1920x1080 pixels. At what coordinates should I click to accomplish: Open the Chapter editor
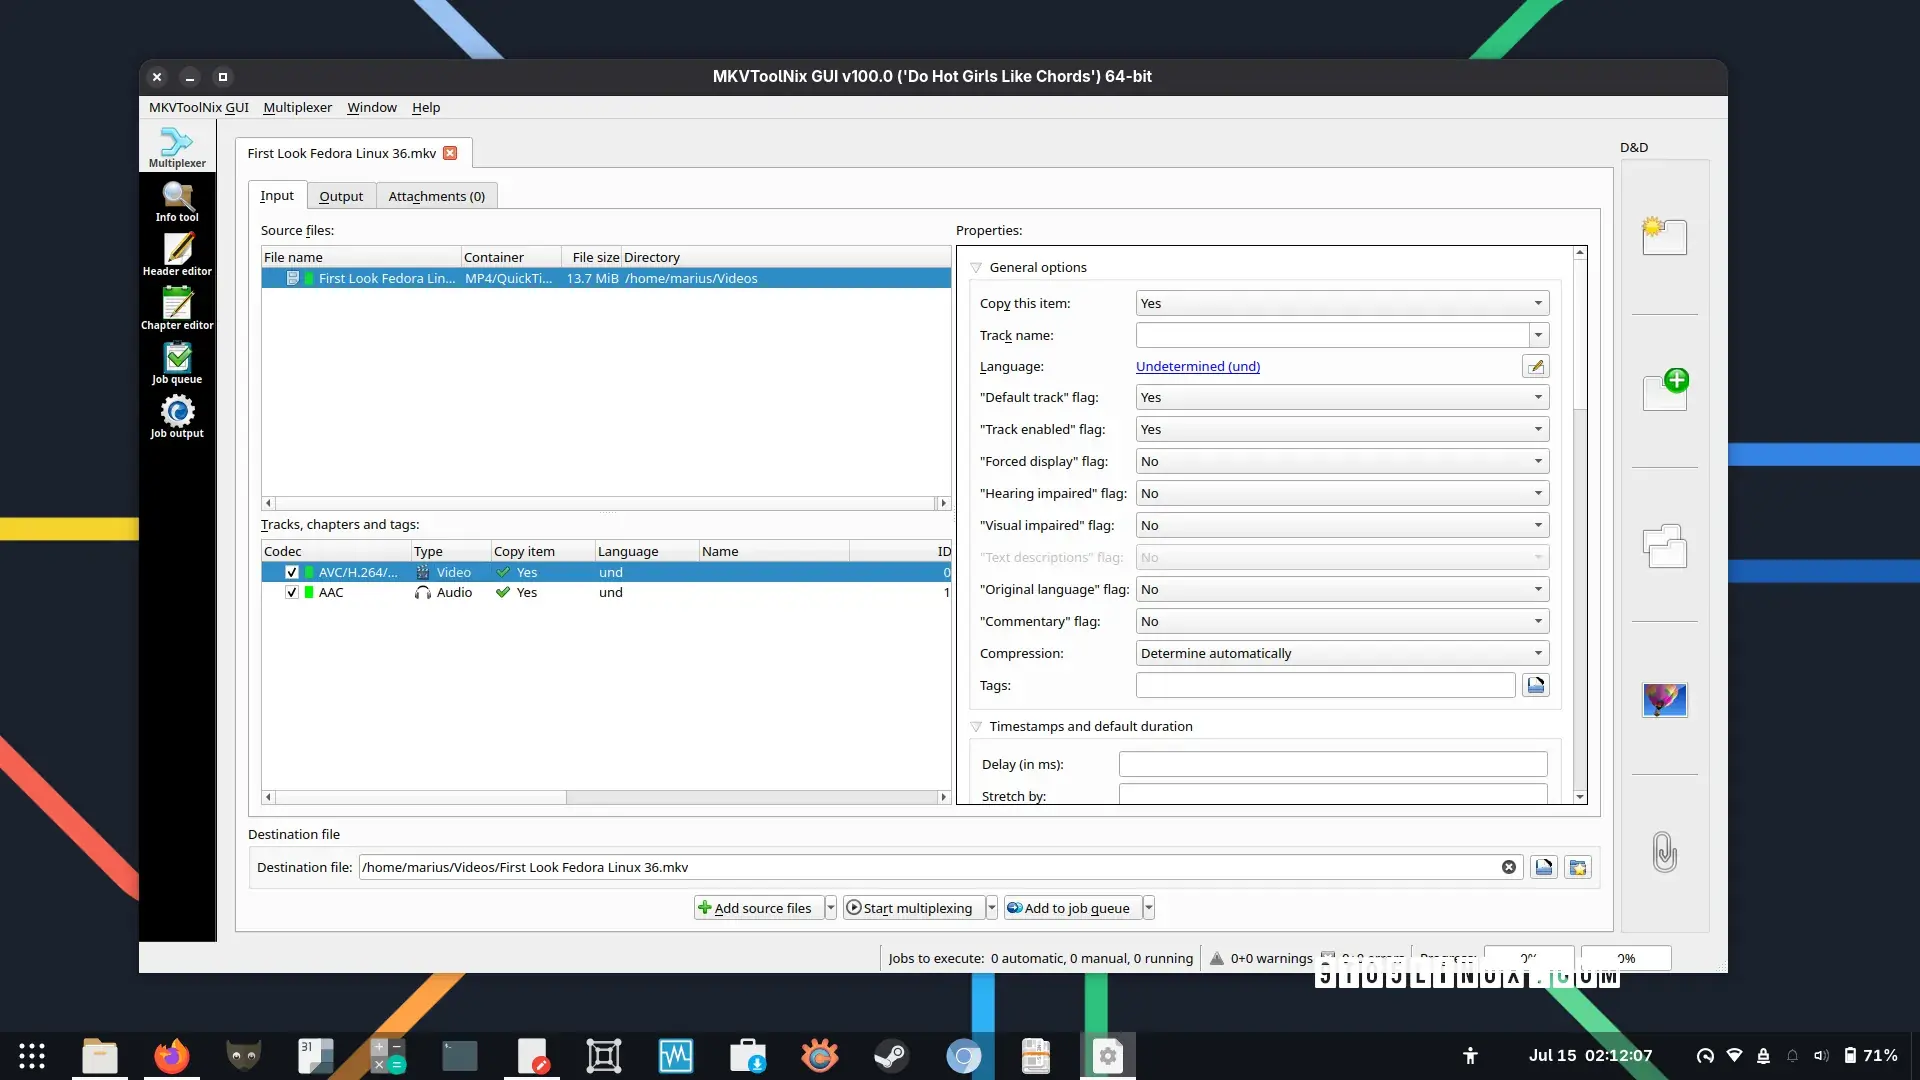(177, 309)
